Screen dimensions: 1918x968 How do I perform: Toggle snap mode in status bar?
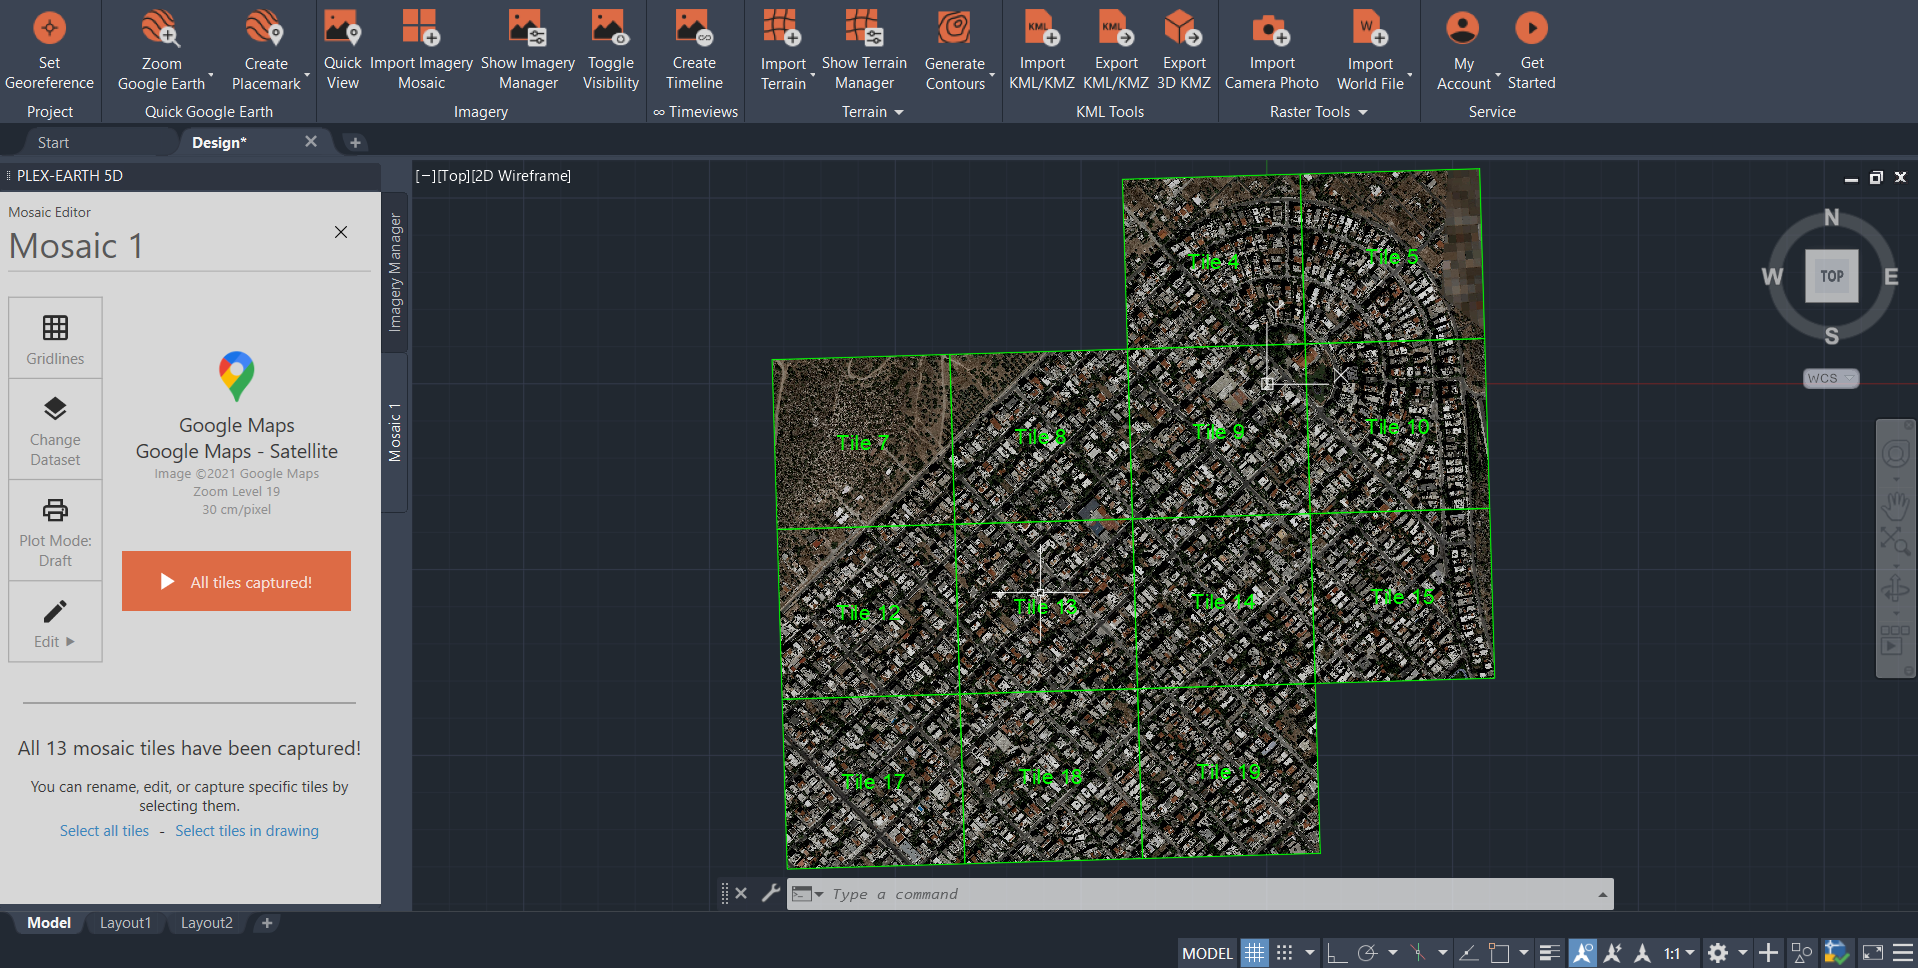tap(1285, 953)
